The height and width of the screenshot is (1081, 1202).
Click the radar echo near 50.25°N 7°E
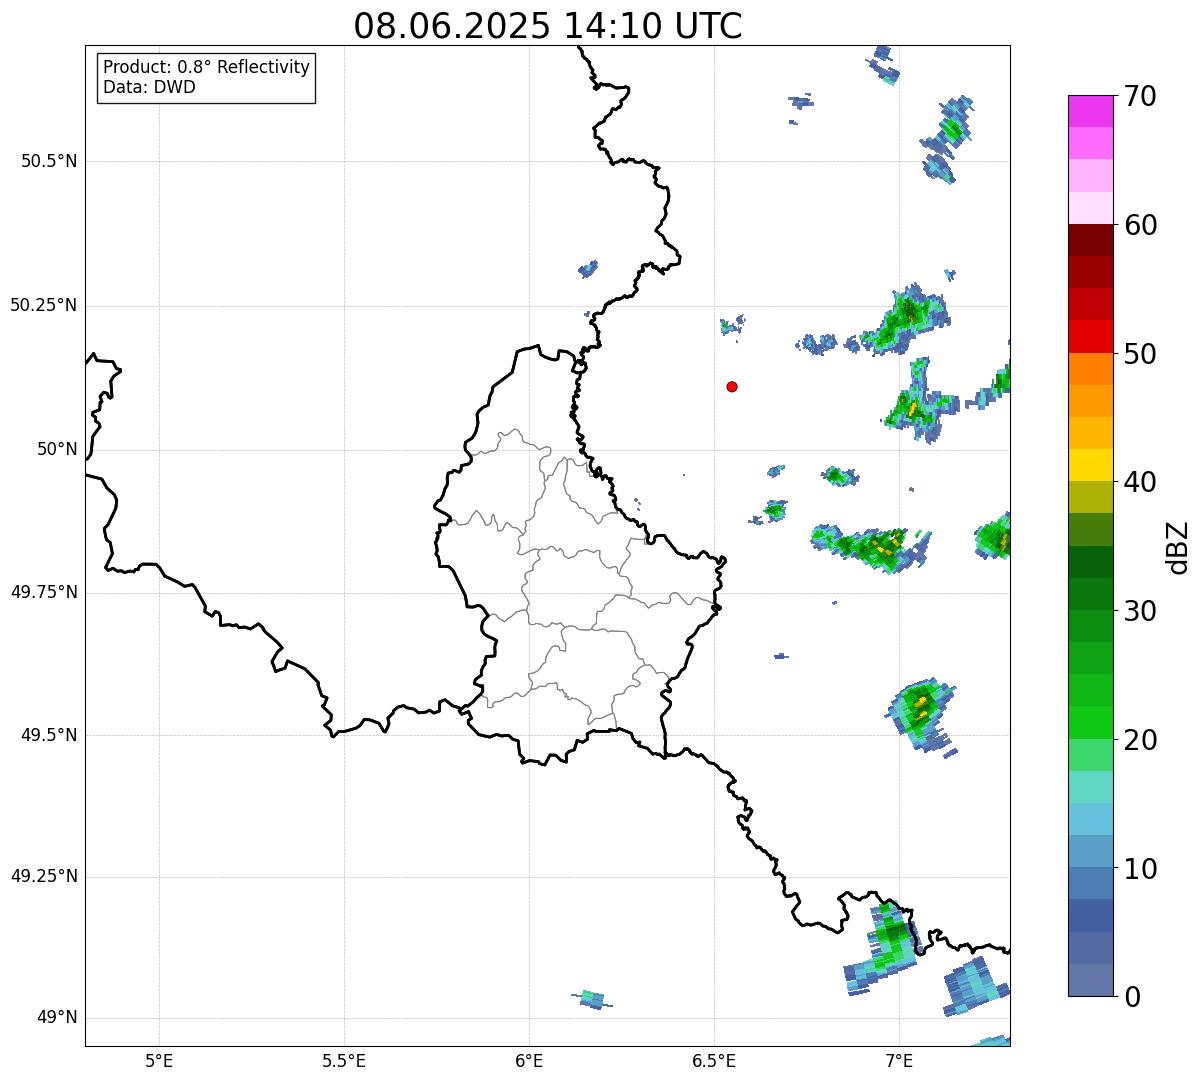pyautogui.click(x=905, y=320)
